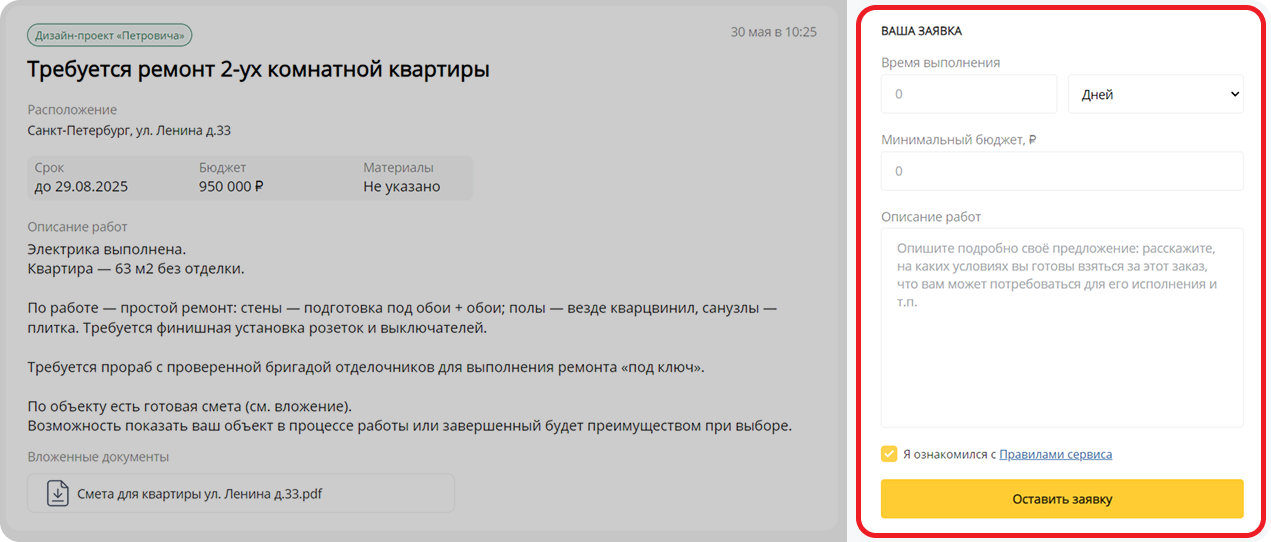This screenshot has width=1271, height=542.
Task: Click the Дизайн-проект «Петровича» tag
Action: (110, 35)
